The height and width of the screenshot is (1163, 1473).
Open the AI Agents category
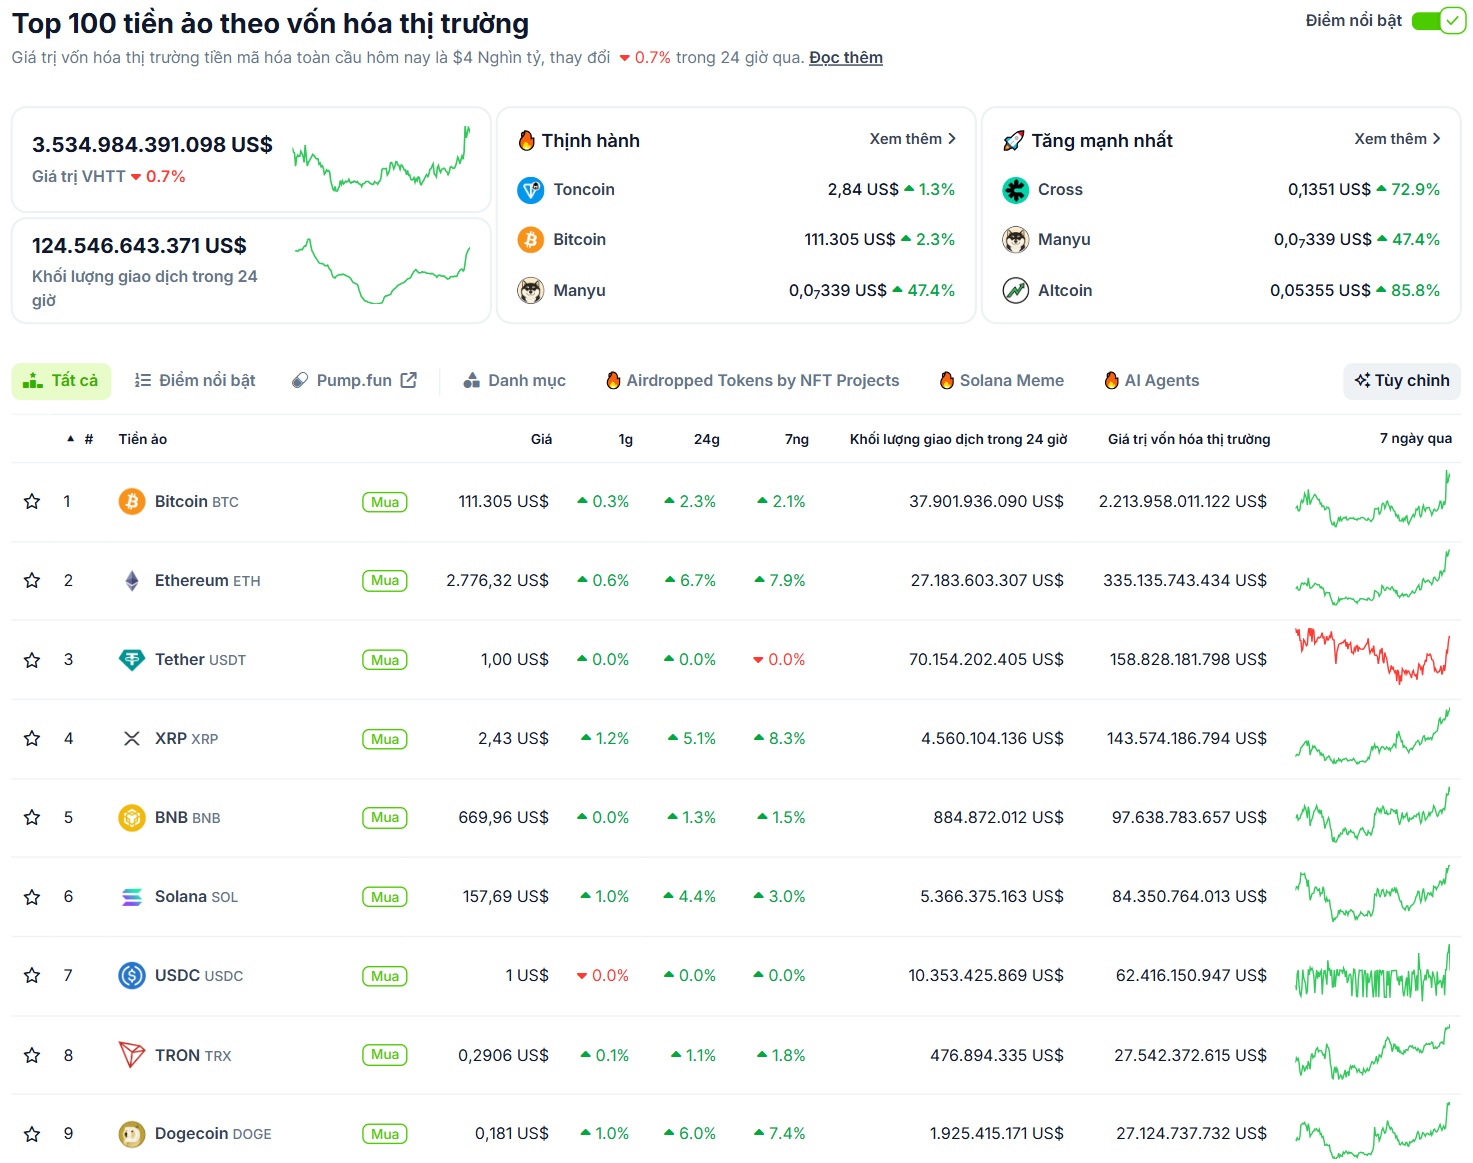(1152, 380)
